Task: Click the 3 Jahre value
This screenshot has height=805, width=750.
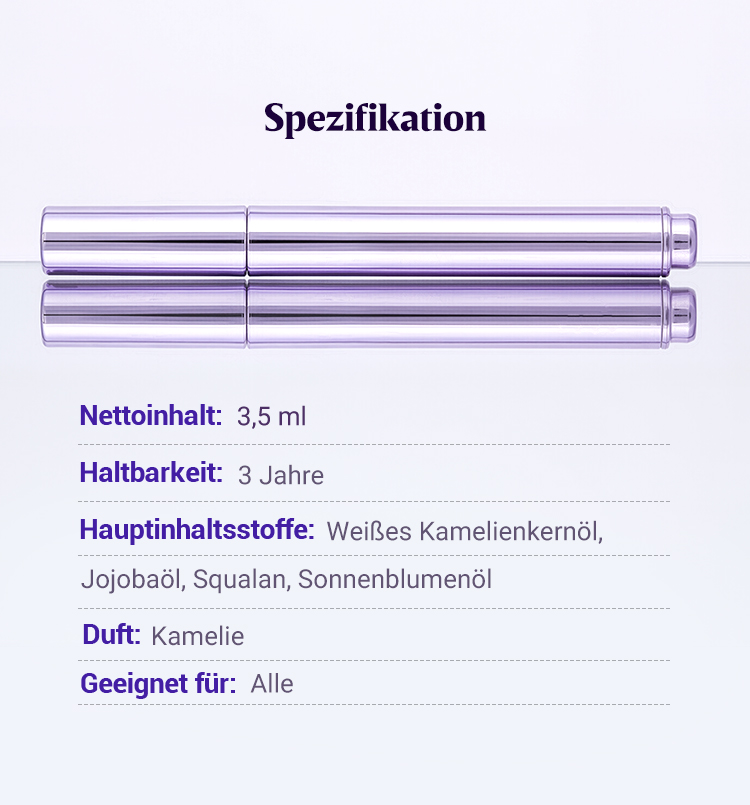Action: (x=281, y=475)
